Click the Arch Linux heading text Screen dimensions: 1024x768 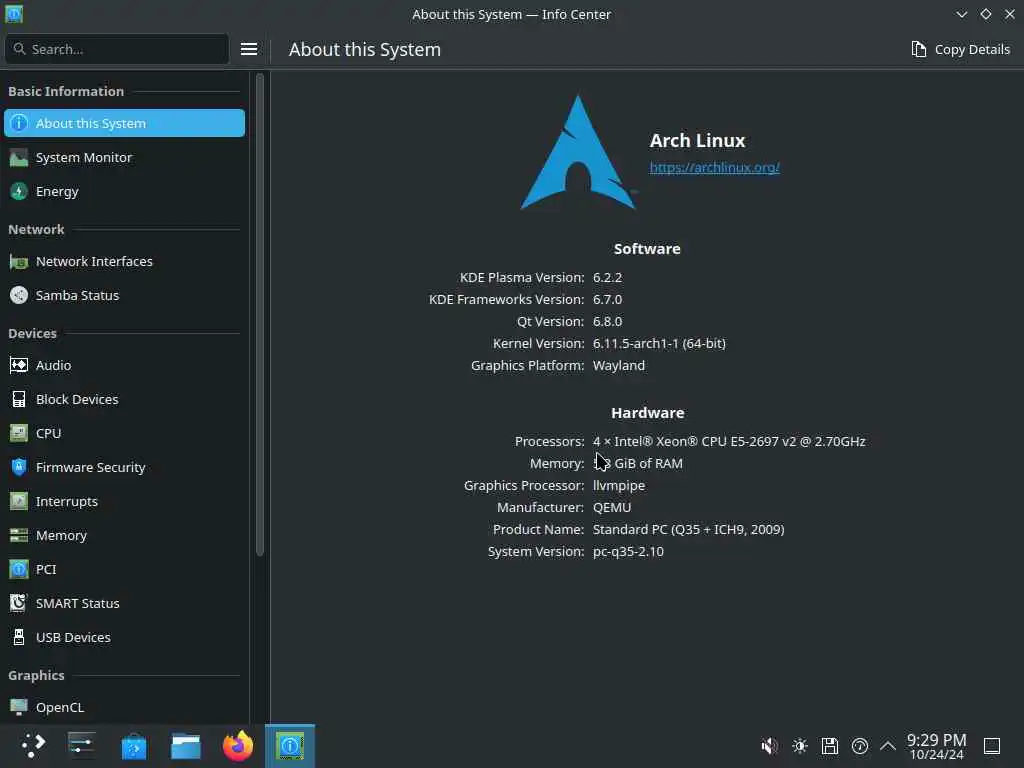697,140
